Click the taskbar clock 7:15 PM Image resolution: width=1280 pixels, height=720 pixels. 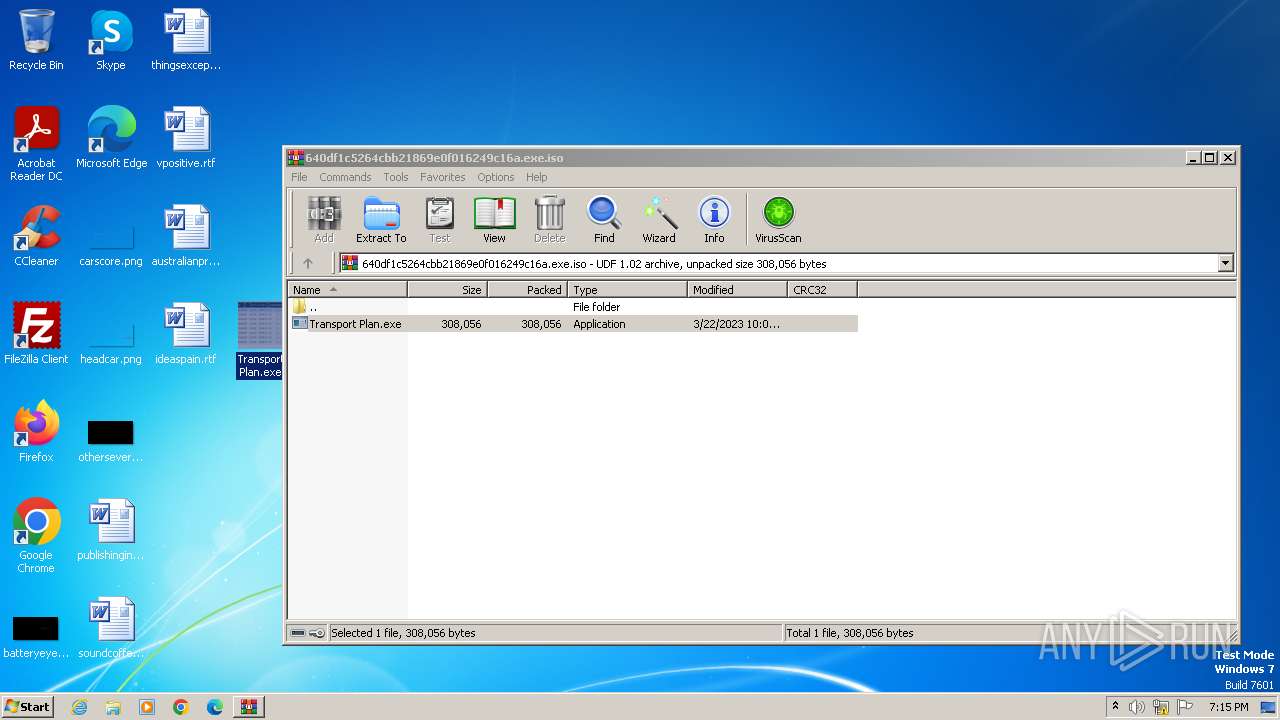coord(1228,707)
